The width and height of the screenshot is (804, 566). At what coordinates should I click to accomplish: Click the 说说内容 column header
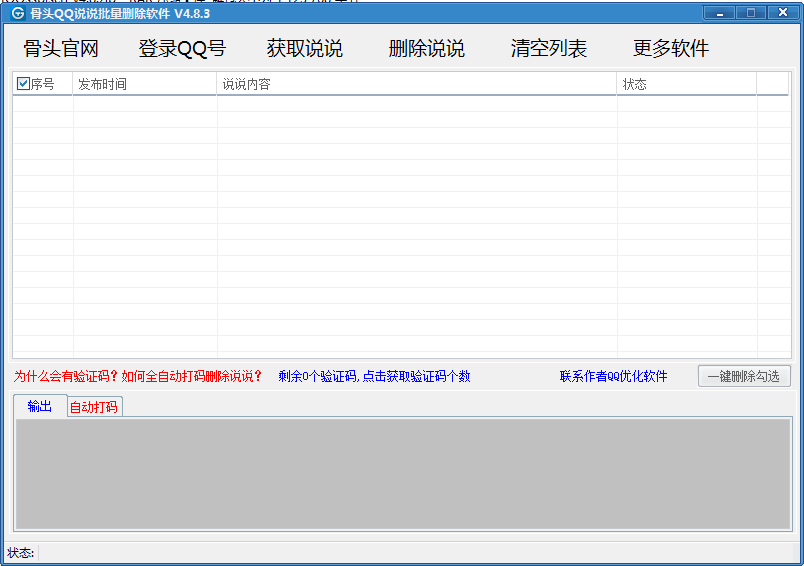click(416, 84)
